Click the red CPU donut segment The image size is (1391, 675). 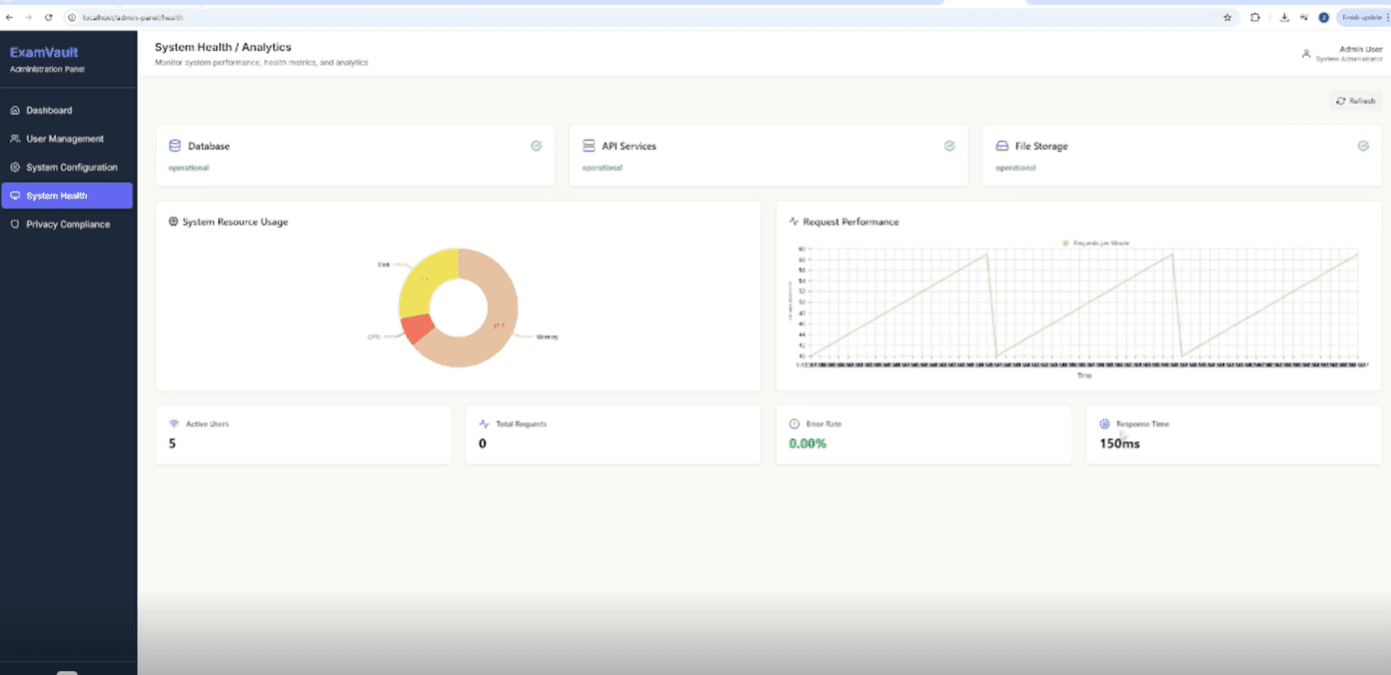point(417,328)
